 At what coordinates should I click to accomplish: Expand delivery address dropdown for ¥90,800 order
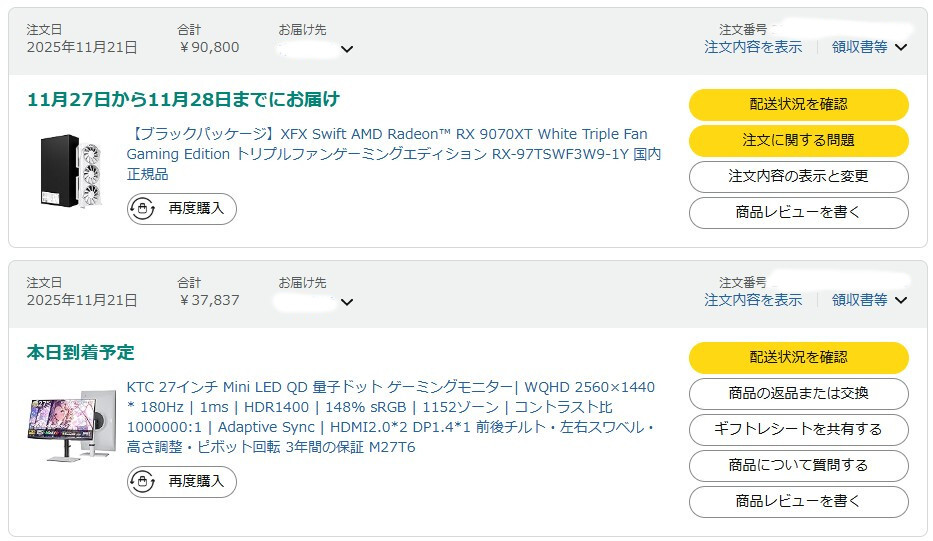347,49
